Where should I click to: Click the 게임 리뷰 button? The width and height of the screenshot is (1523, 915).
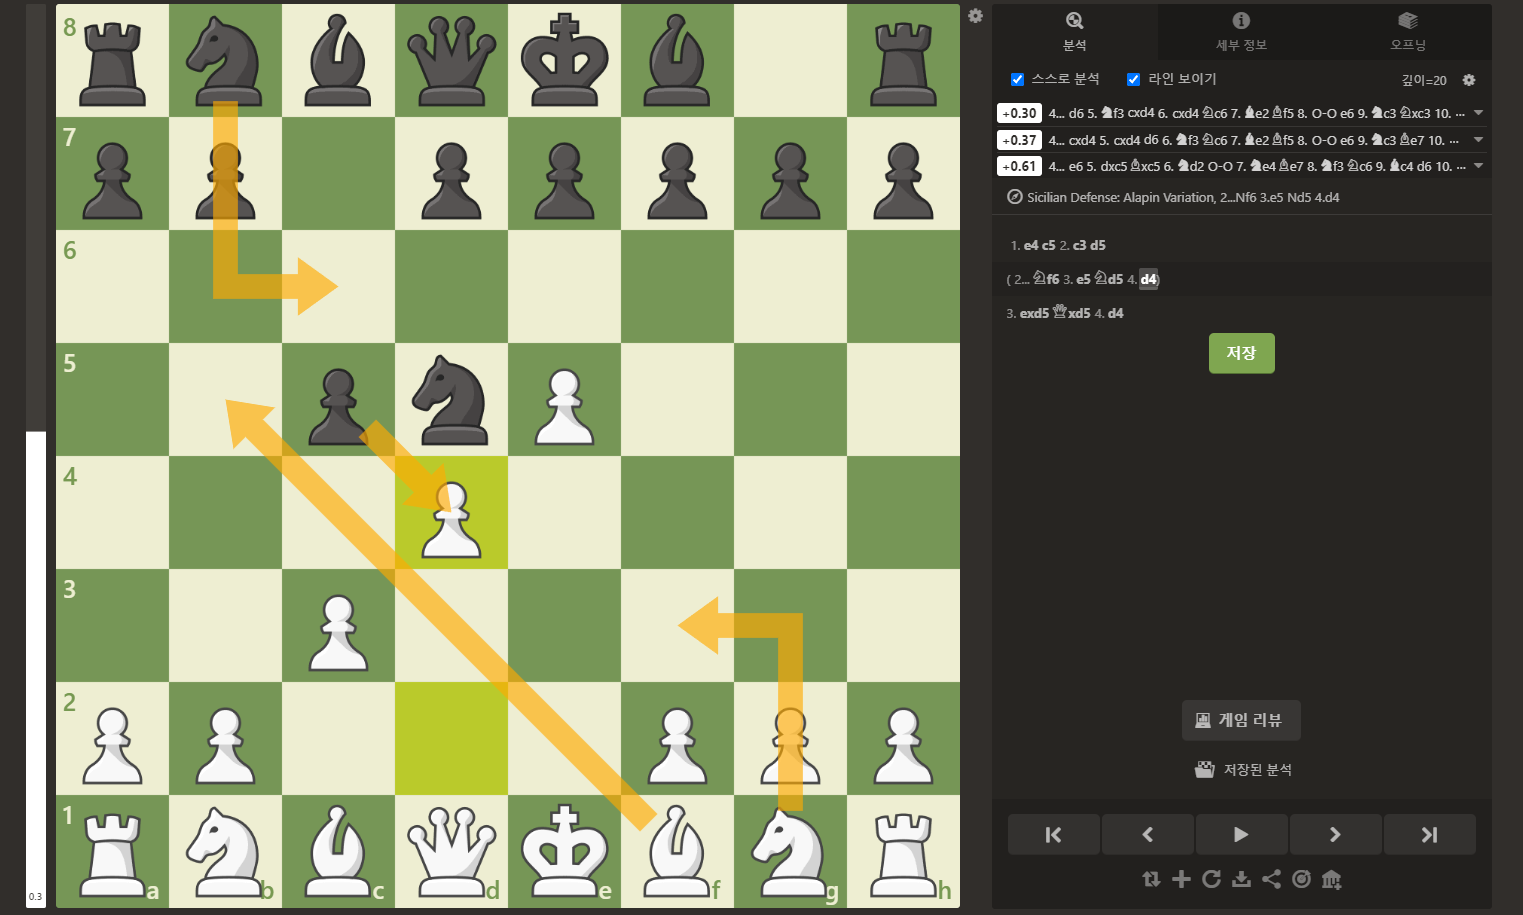1241,720
